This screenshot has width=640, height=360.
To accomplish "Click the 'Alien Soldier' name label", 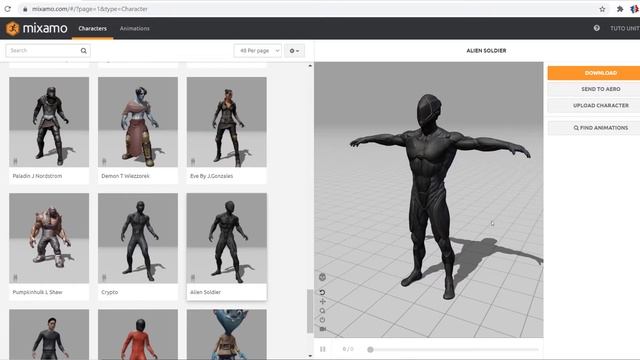I will 205,292.
